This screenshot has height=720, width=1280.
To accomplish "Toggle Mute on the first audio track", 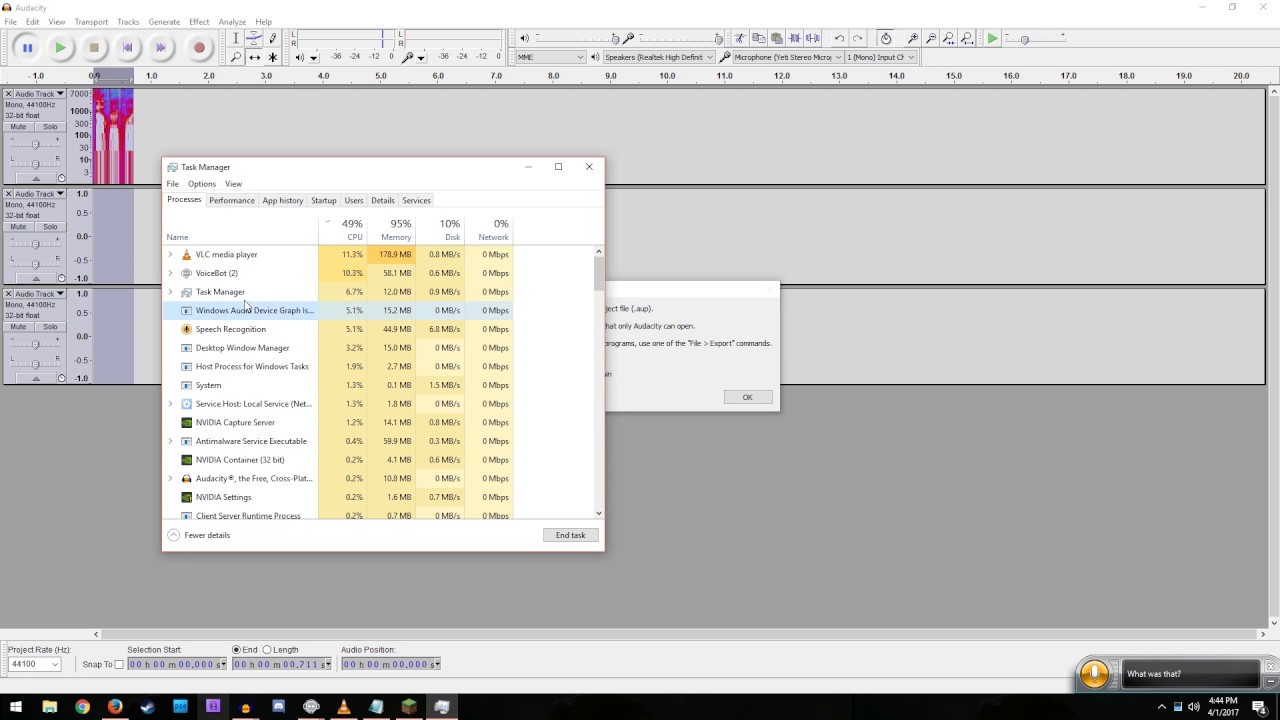I will (18, 127).
